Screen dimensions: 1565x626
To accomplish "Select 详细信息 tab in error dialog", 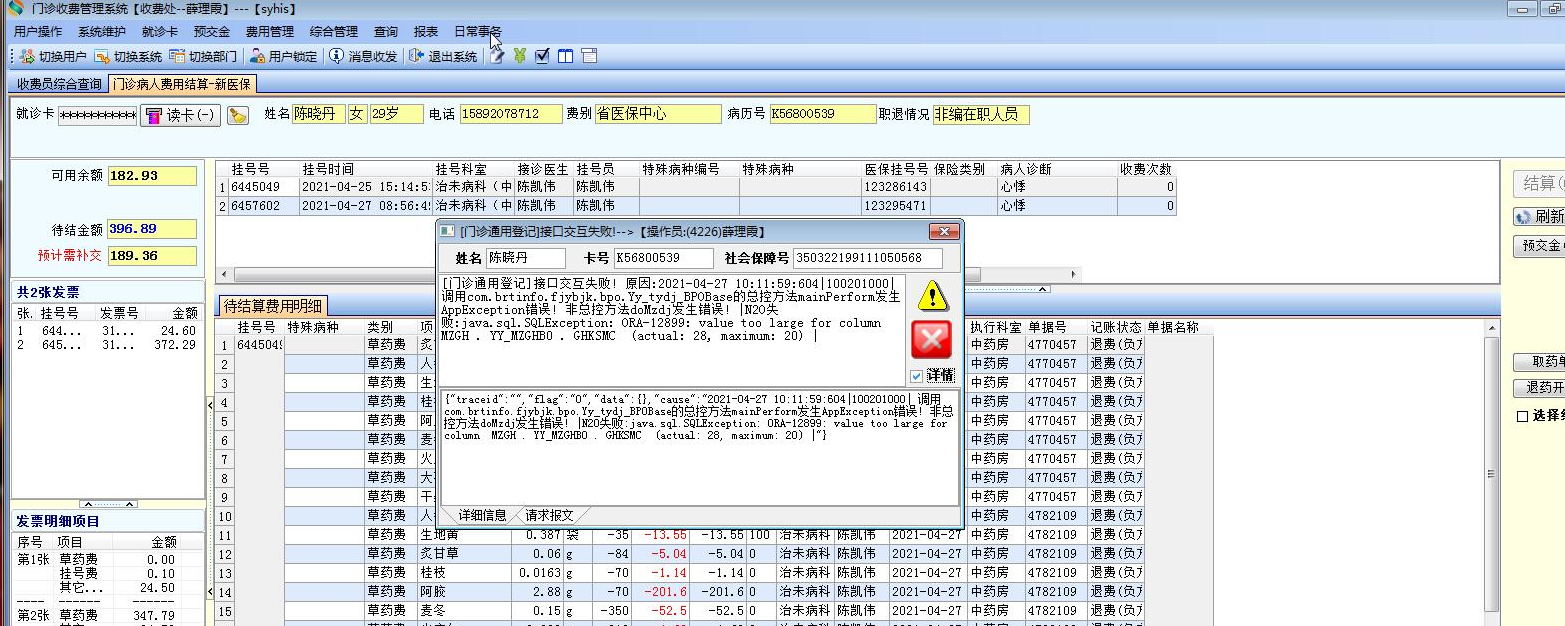I will pyautogui.click(x=482, y=515).
